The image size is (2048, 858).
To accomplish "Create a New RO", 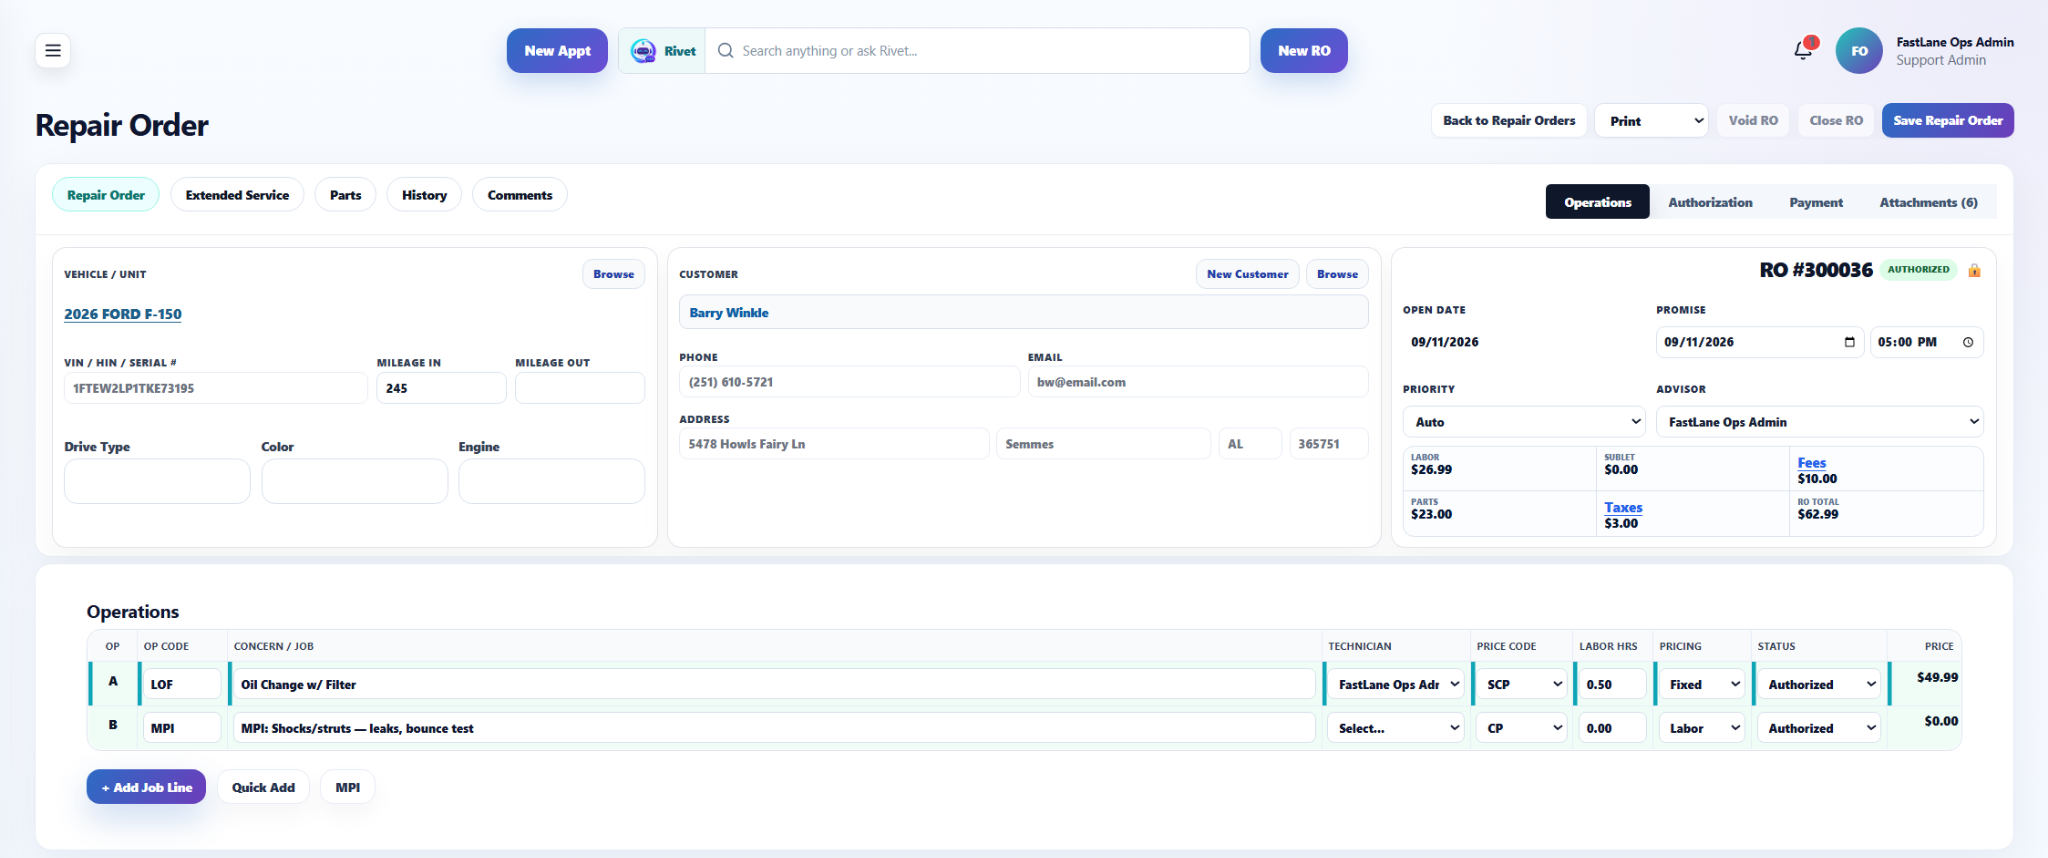I will tap(1304, 51).
